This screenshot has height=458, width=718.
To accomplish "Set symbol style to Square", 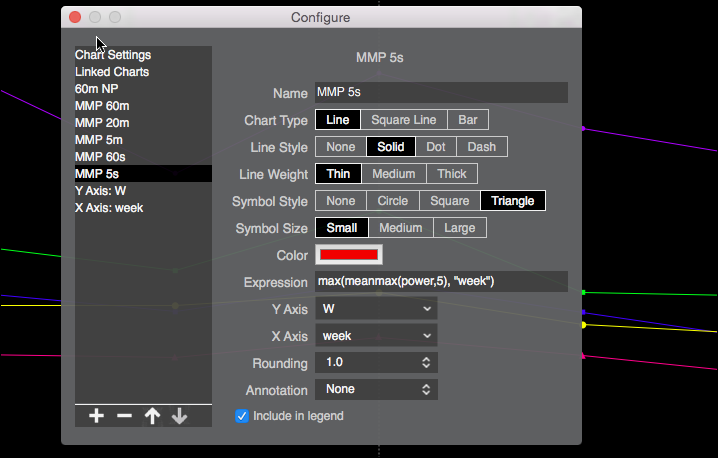I will tap(450, 201).
